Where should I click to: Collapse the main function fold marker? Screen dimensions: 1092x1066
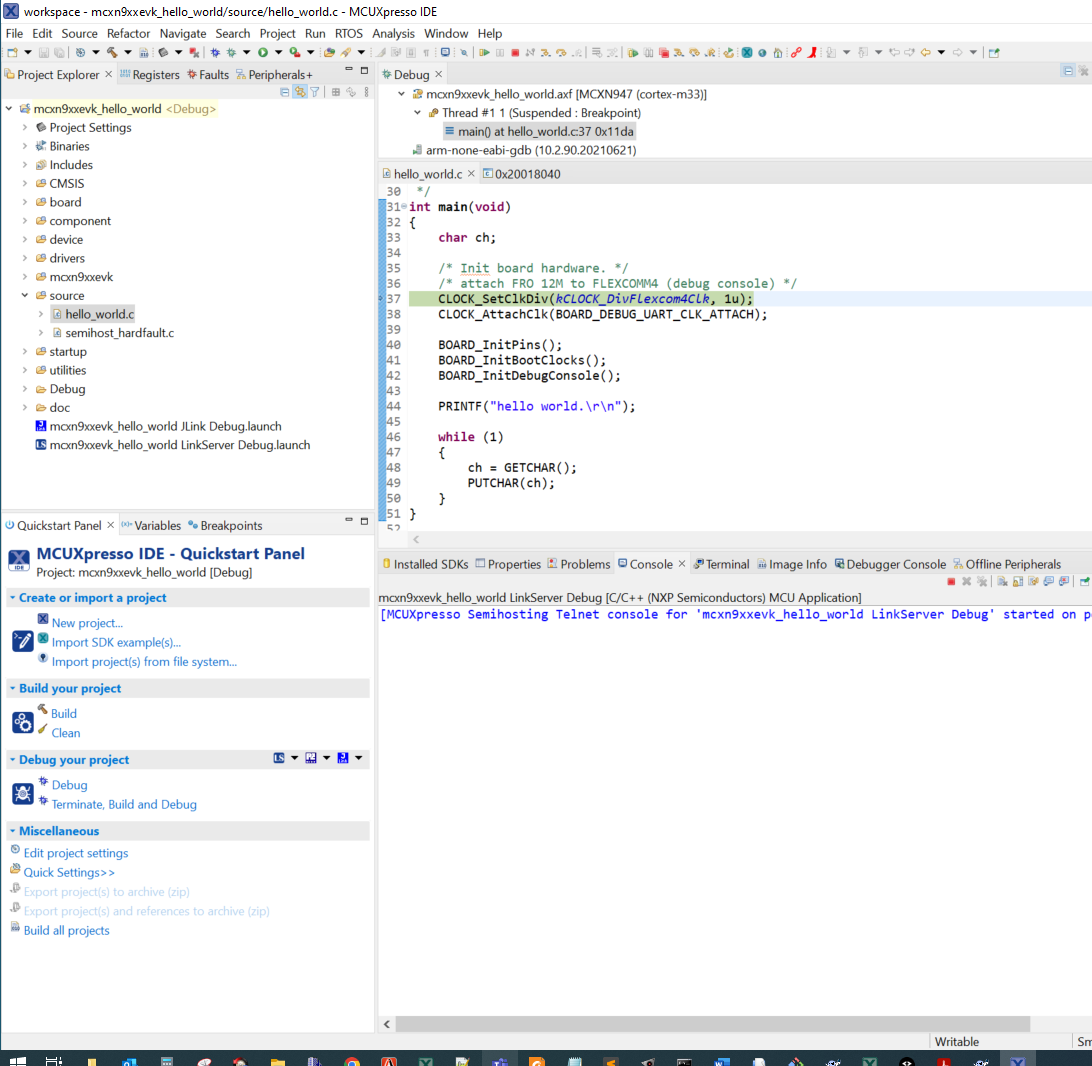[403, 207]
